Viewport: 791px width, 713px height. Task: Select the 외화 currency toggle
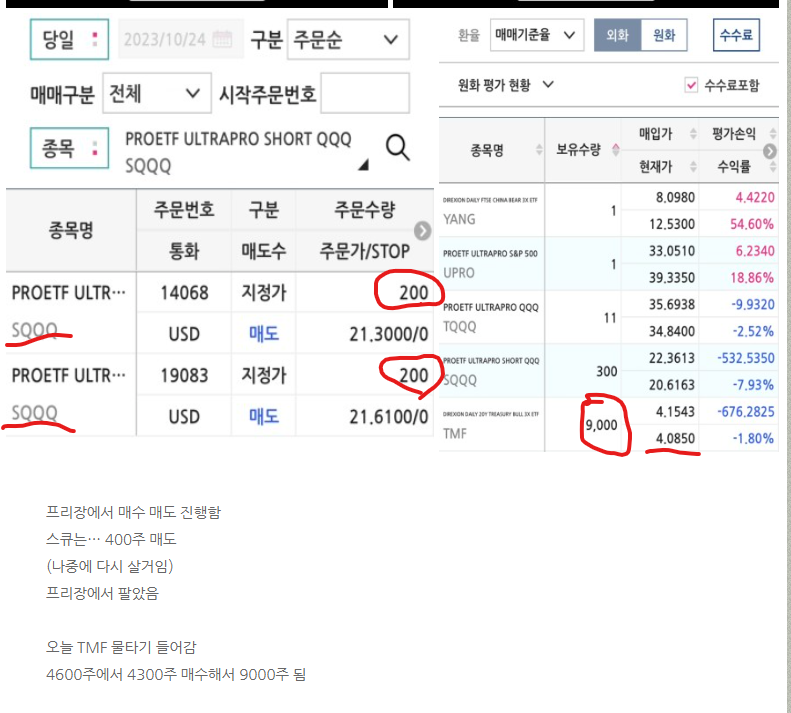click(x=617, y=35)
